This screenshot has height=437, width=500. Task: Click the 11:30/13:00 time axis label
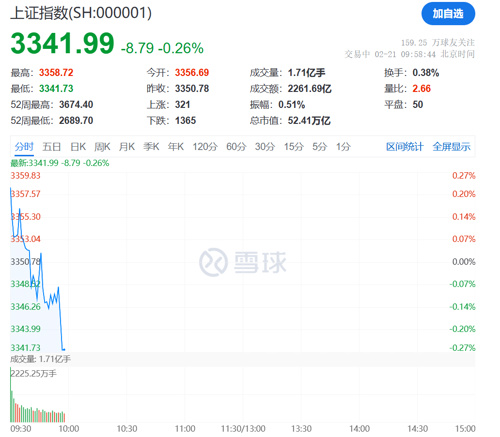click(x=243, y=429)
